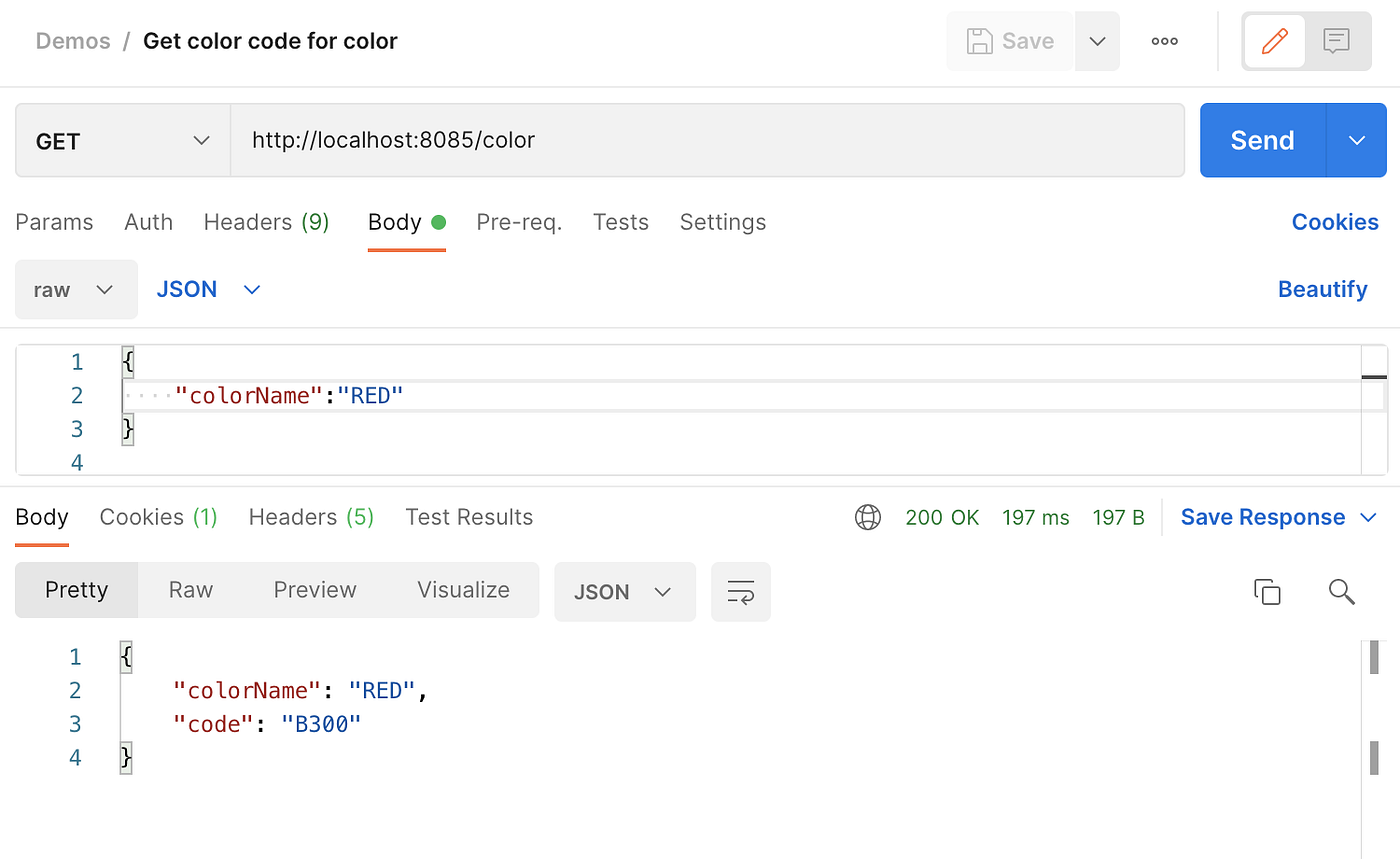Click the Save request icon
This screenshot has width=1400, height=859.
(1010, 41)
